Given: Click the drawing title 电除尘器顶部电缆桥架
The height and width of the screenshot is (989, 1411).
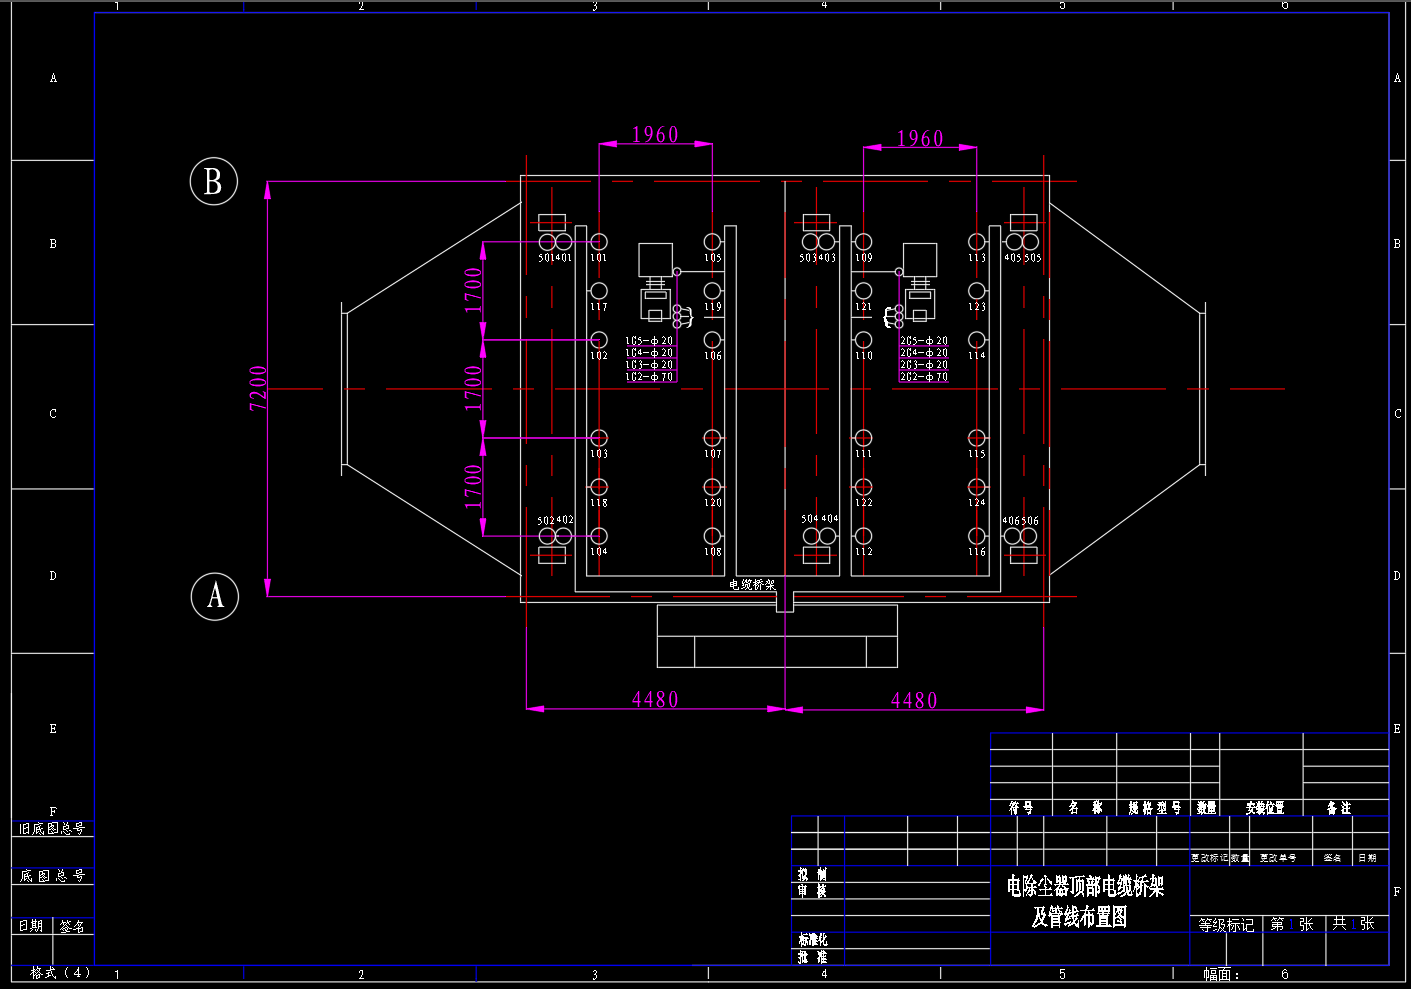Looking at the screenshot, I should [1085, 886].
